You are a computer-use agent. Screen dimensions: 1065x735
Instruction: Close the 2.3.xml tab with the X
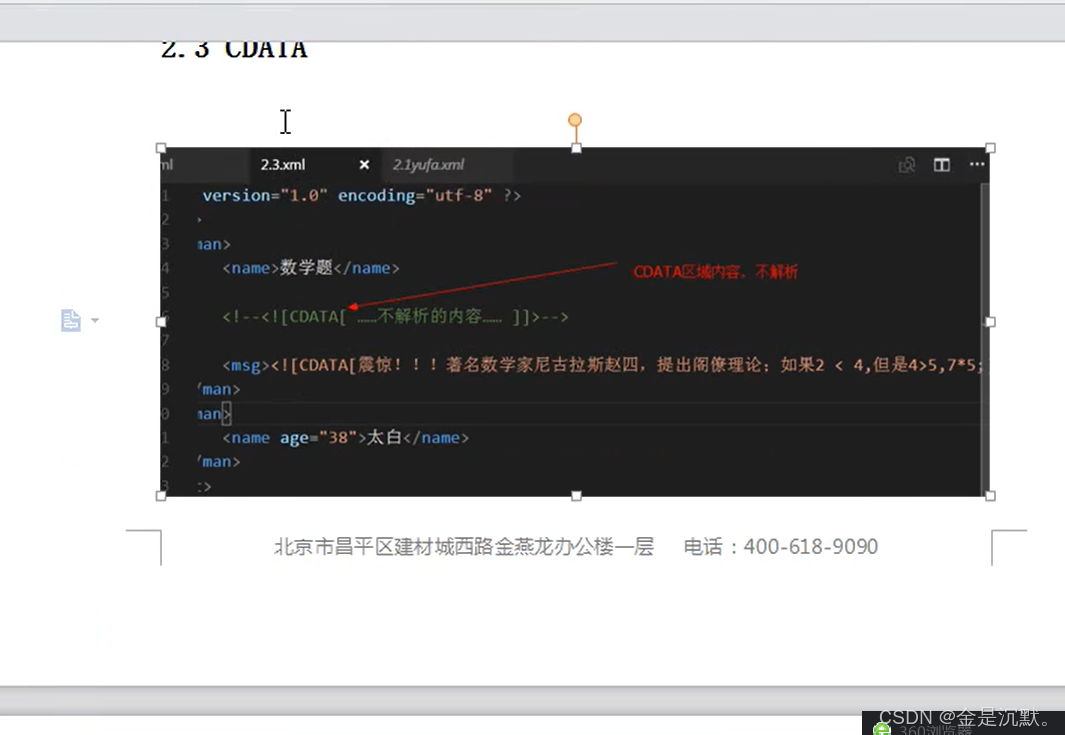tap(364, 164)
